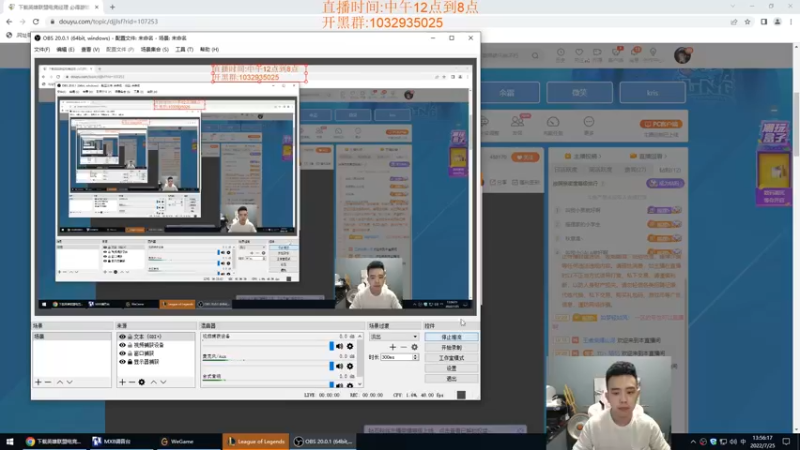Image resolution: width=800 pixels, height=450 pixels.
Task: Click the transition duration 300ms field
Action: tap(396, 357)
